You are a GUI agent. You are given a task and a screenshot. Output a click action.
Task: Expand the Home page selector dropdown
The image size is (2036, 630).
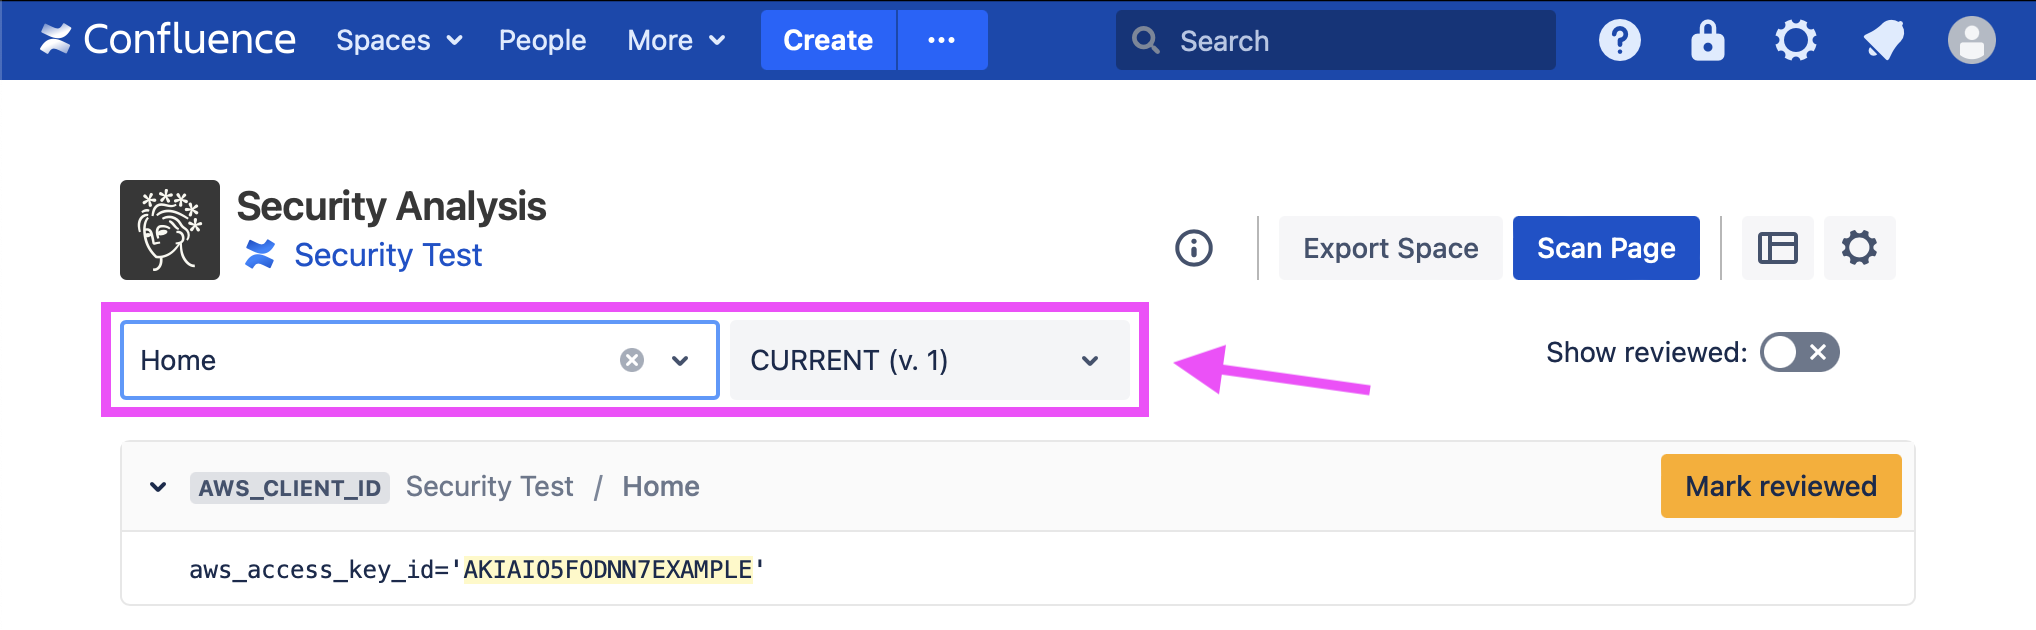point(680,360)
